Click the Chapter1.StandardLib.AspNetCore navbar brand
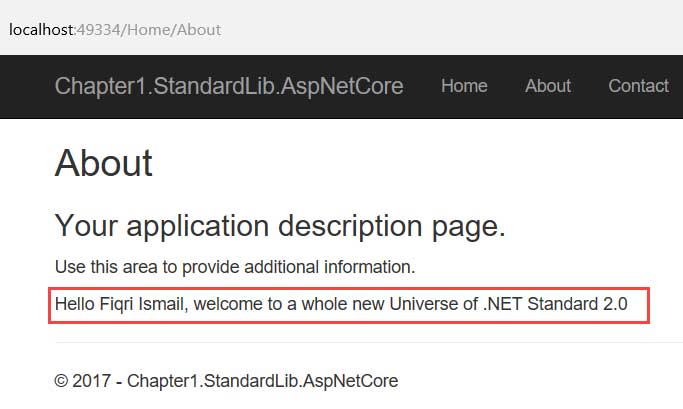 pos(229,86)
